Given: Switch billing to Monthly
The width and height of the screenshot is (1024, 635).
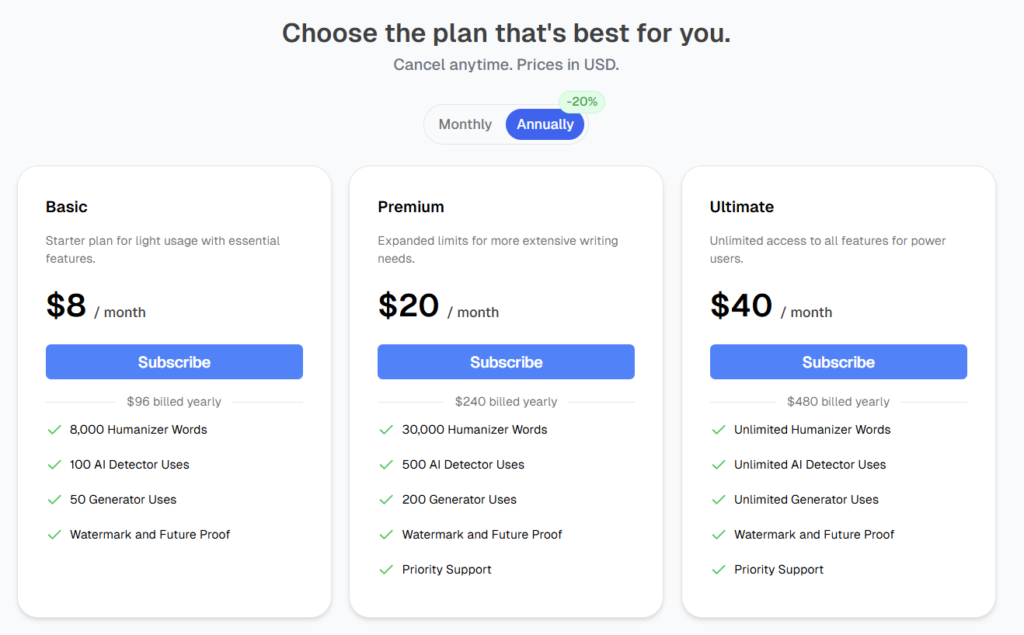Looking at the screenshot, I should point(465,125).
